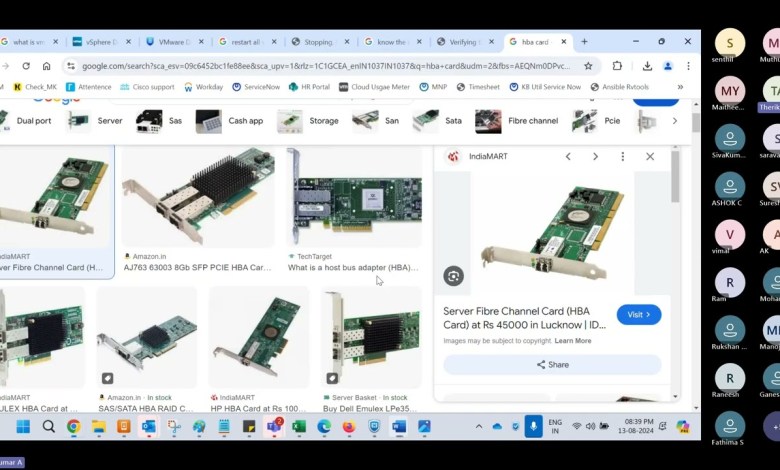The image size is (780, 470).
Task: Click the Share button in preview panel
Action: coord(552,365)
